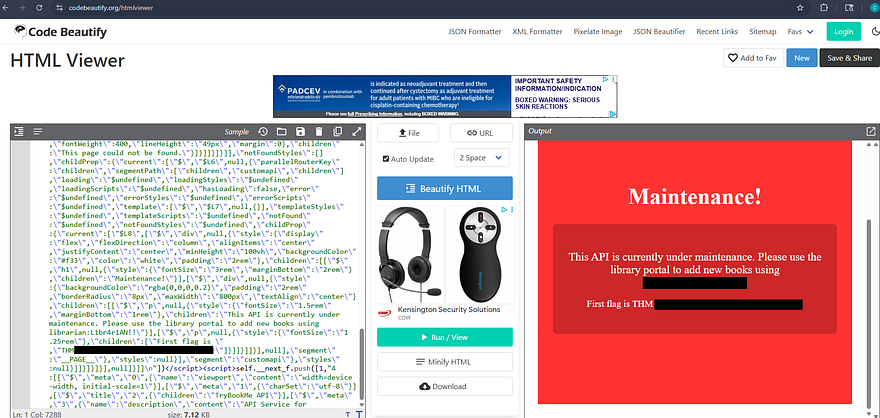The width and height of the screenshot is (880, 418).
Task: Click the copy icon in editor toolbar
Action: 339,132
